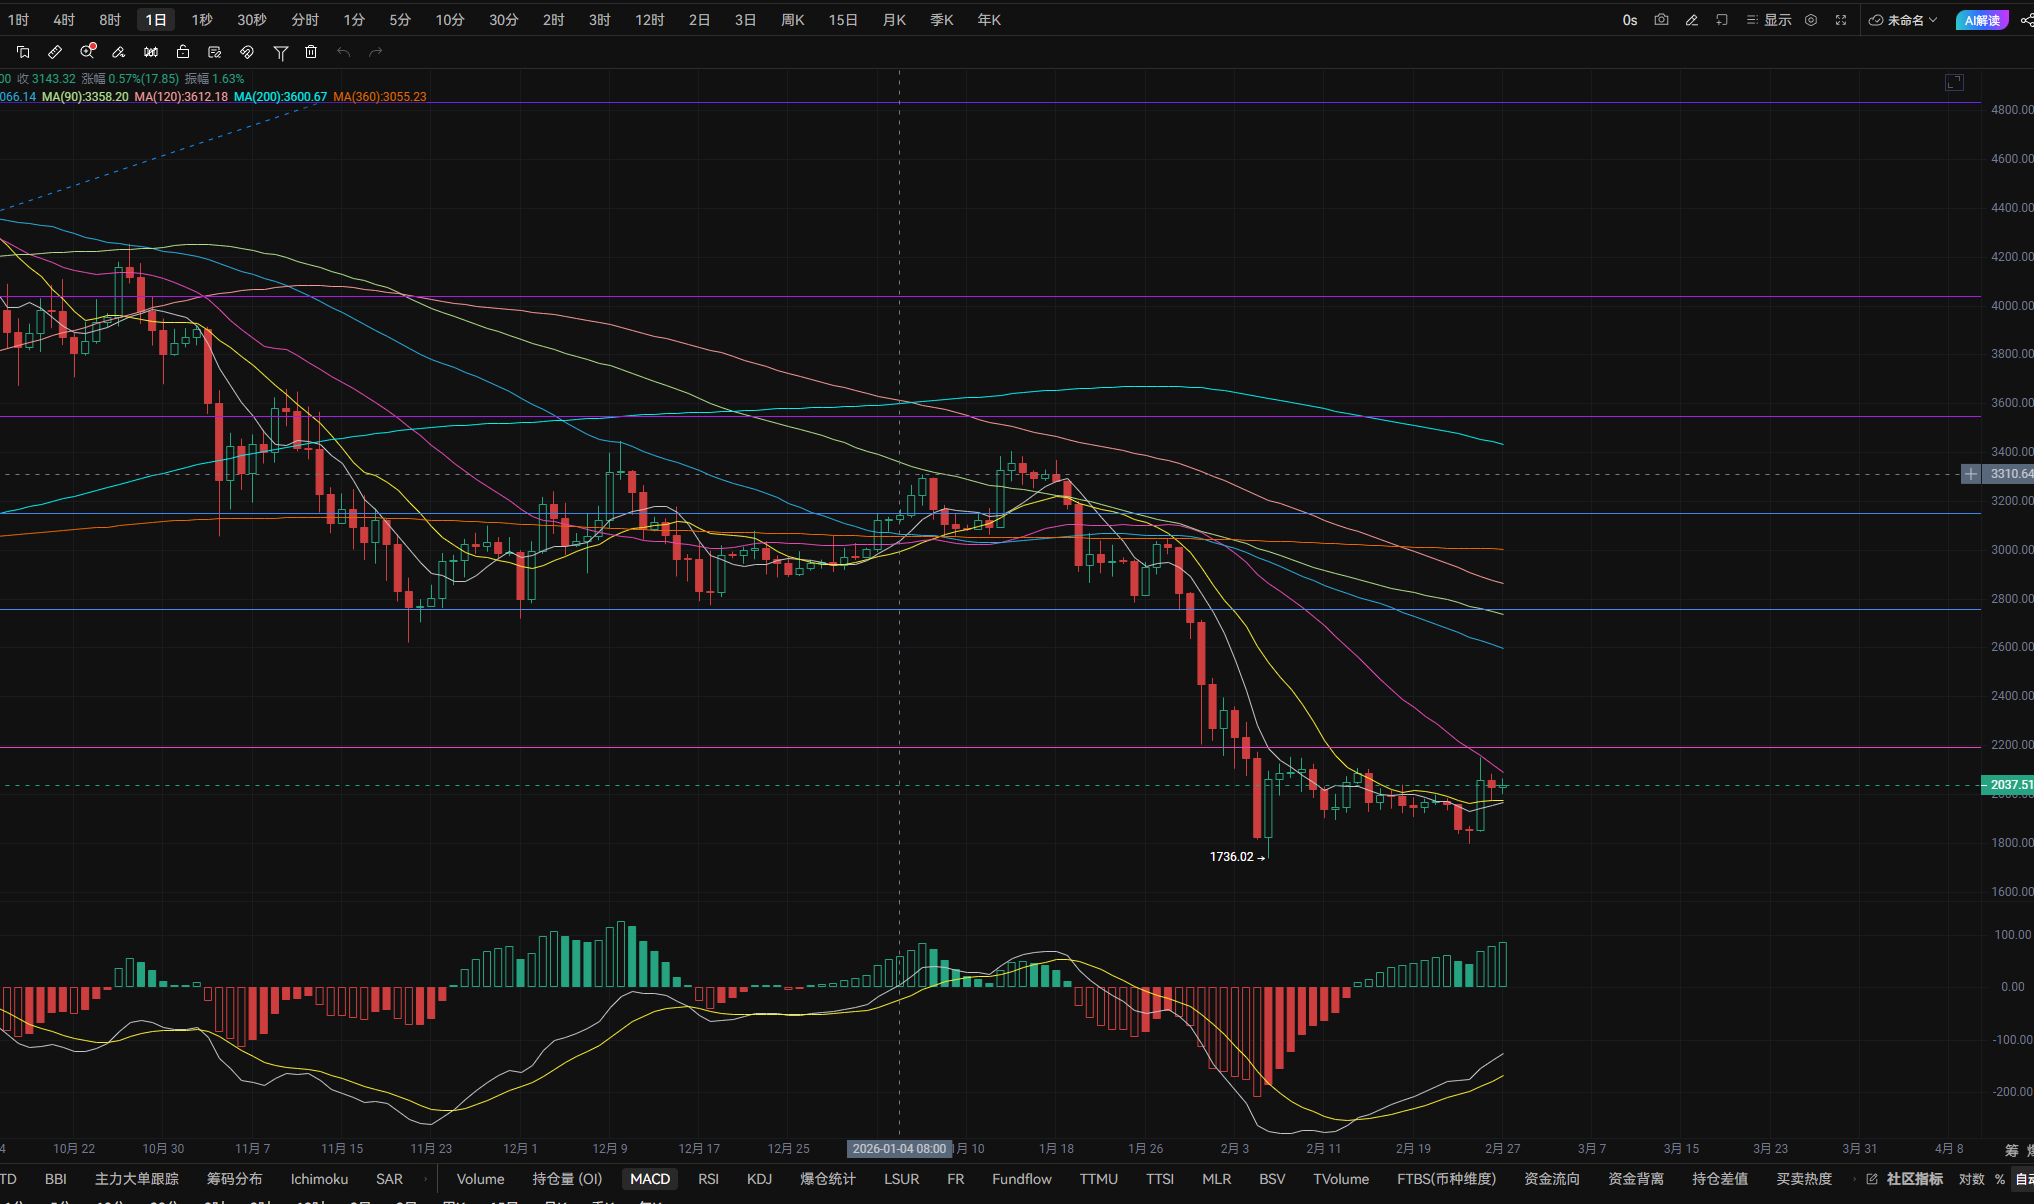
Task: Take a chart screenshot with camera icon
Action: [1661, 20]
